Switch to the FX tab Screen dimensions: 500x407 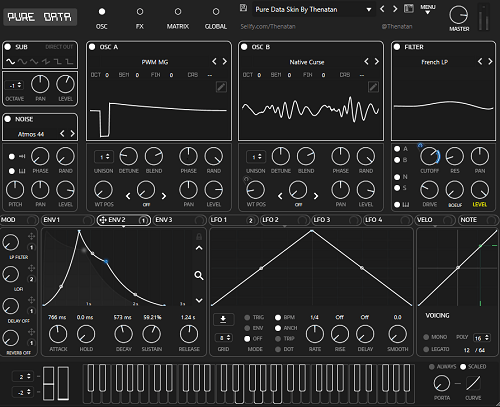(x=140, y=19)
